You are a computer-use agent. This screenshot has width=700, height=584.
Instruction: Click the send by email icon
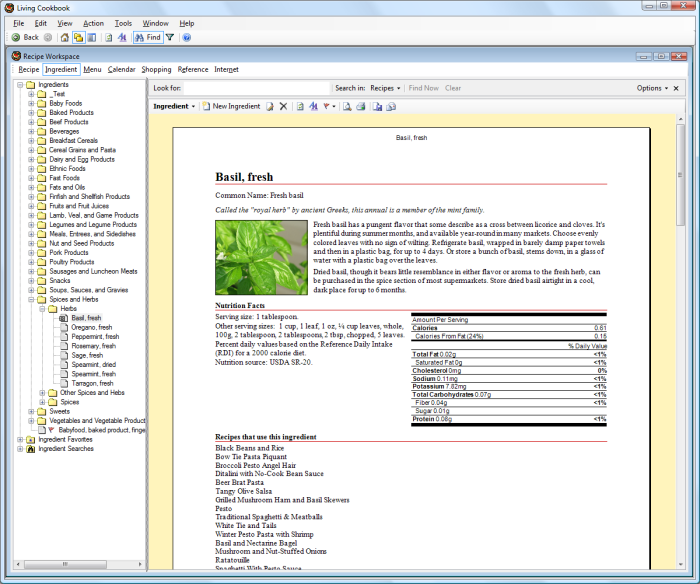pyautogui.click(x=392, y=106)
